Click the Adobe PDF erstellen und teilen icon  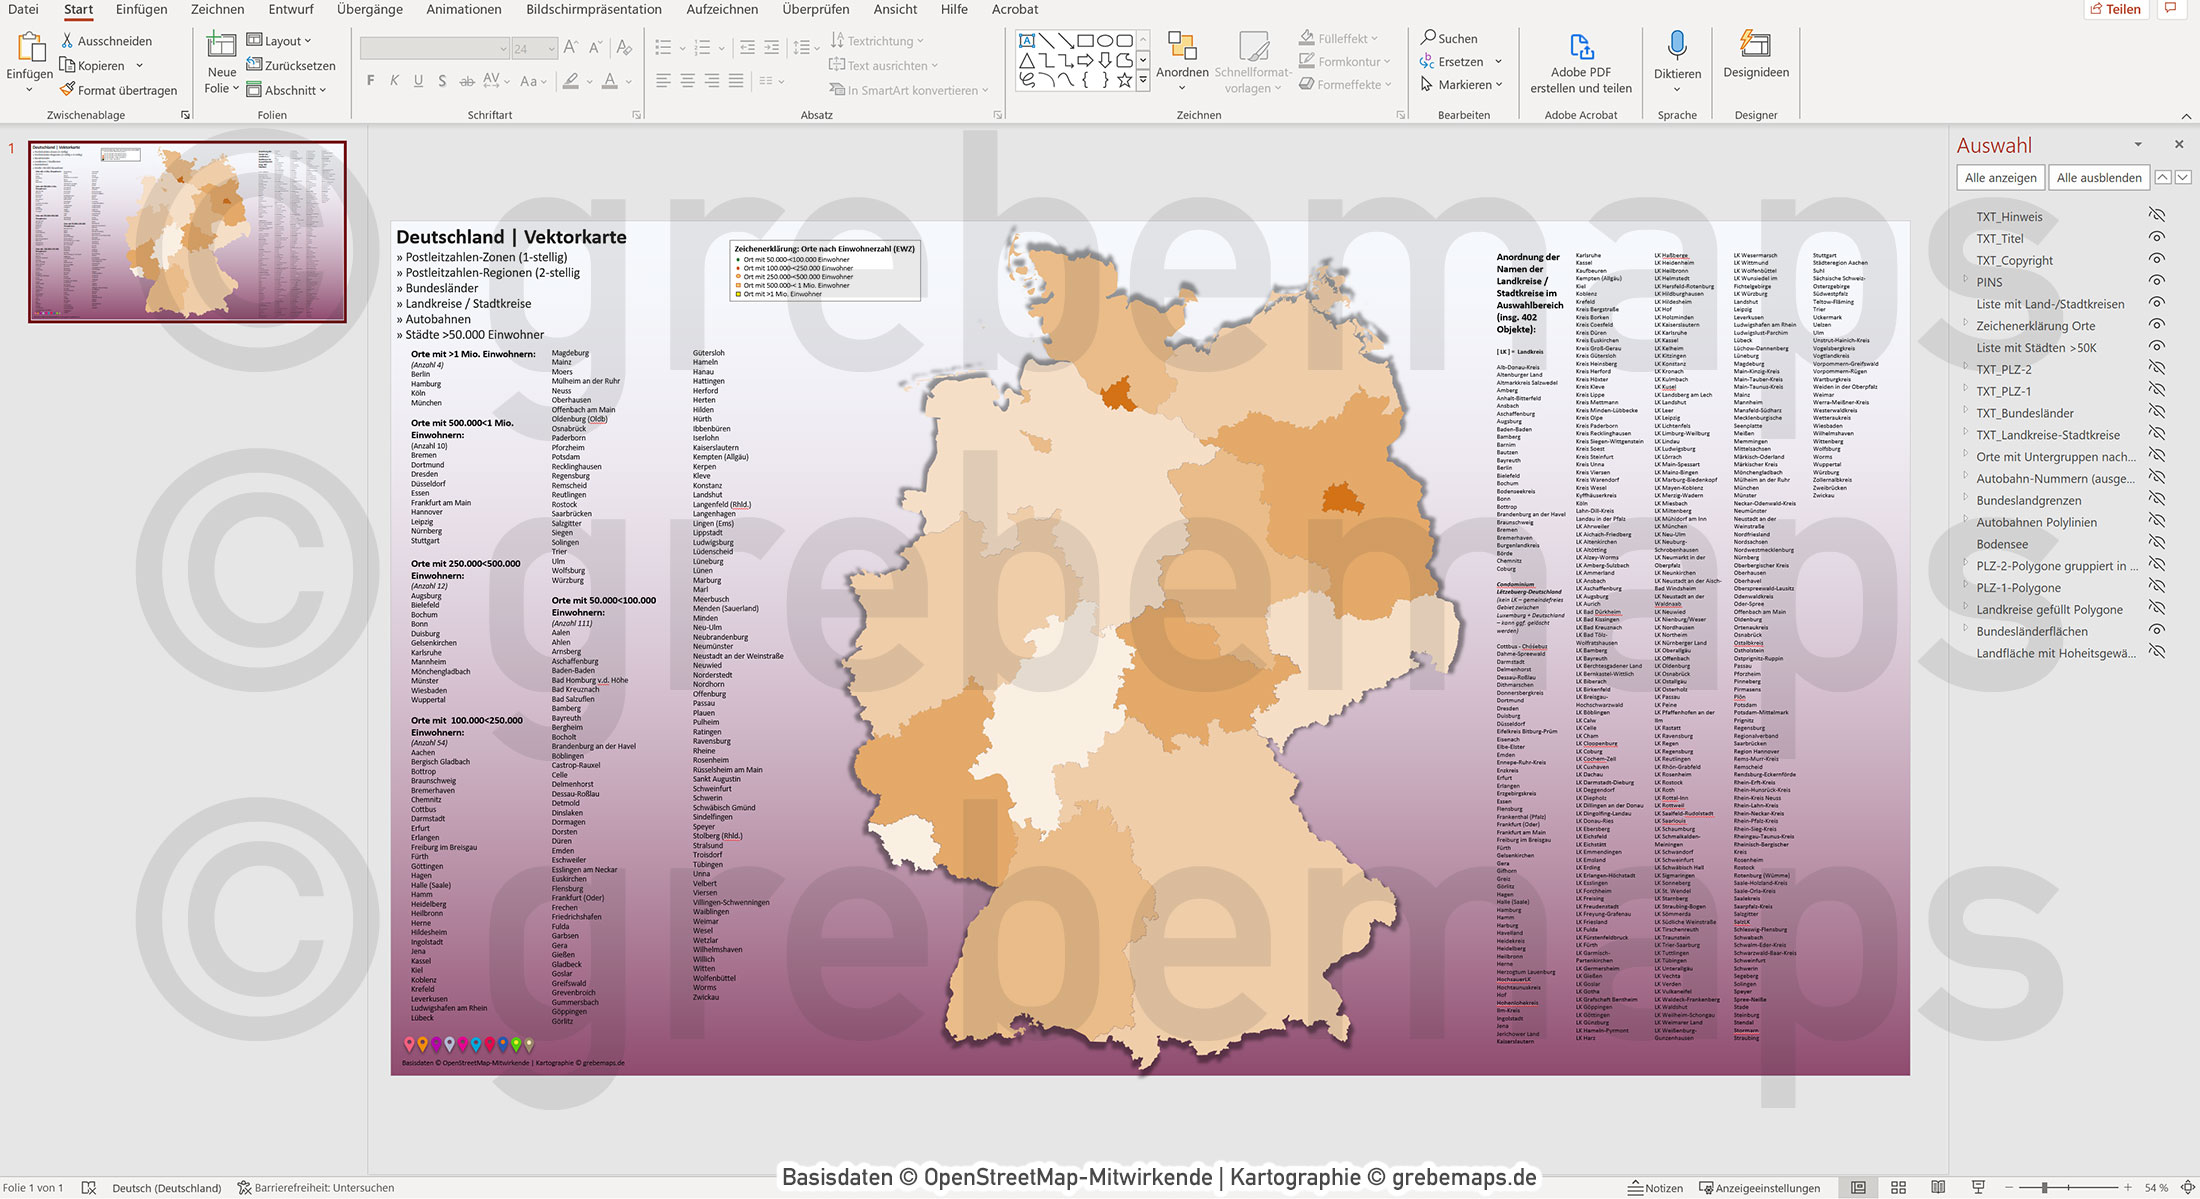pyautogui.click(x=1581, y=46)
